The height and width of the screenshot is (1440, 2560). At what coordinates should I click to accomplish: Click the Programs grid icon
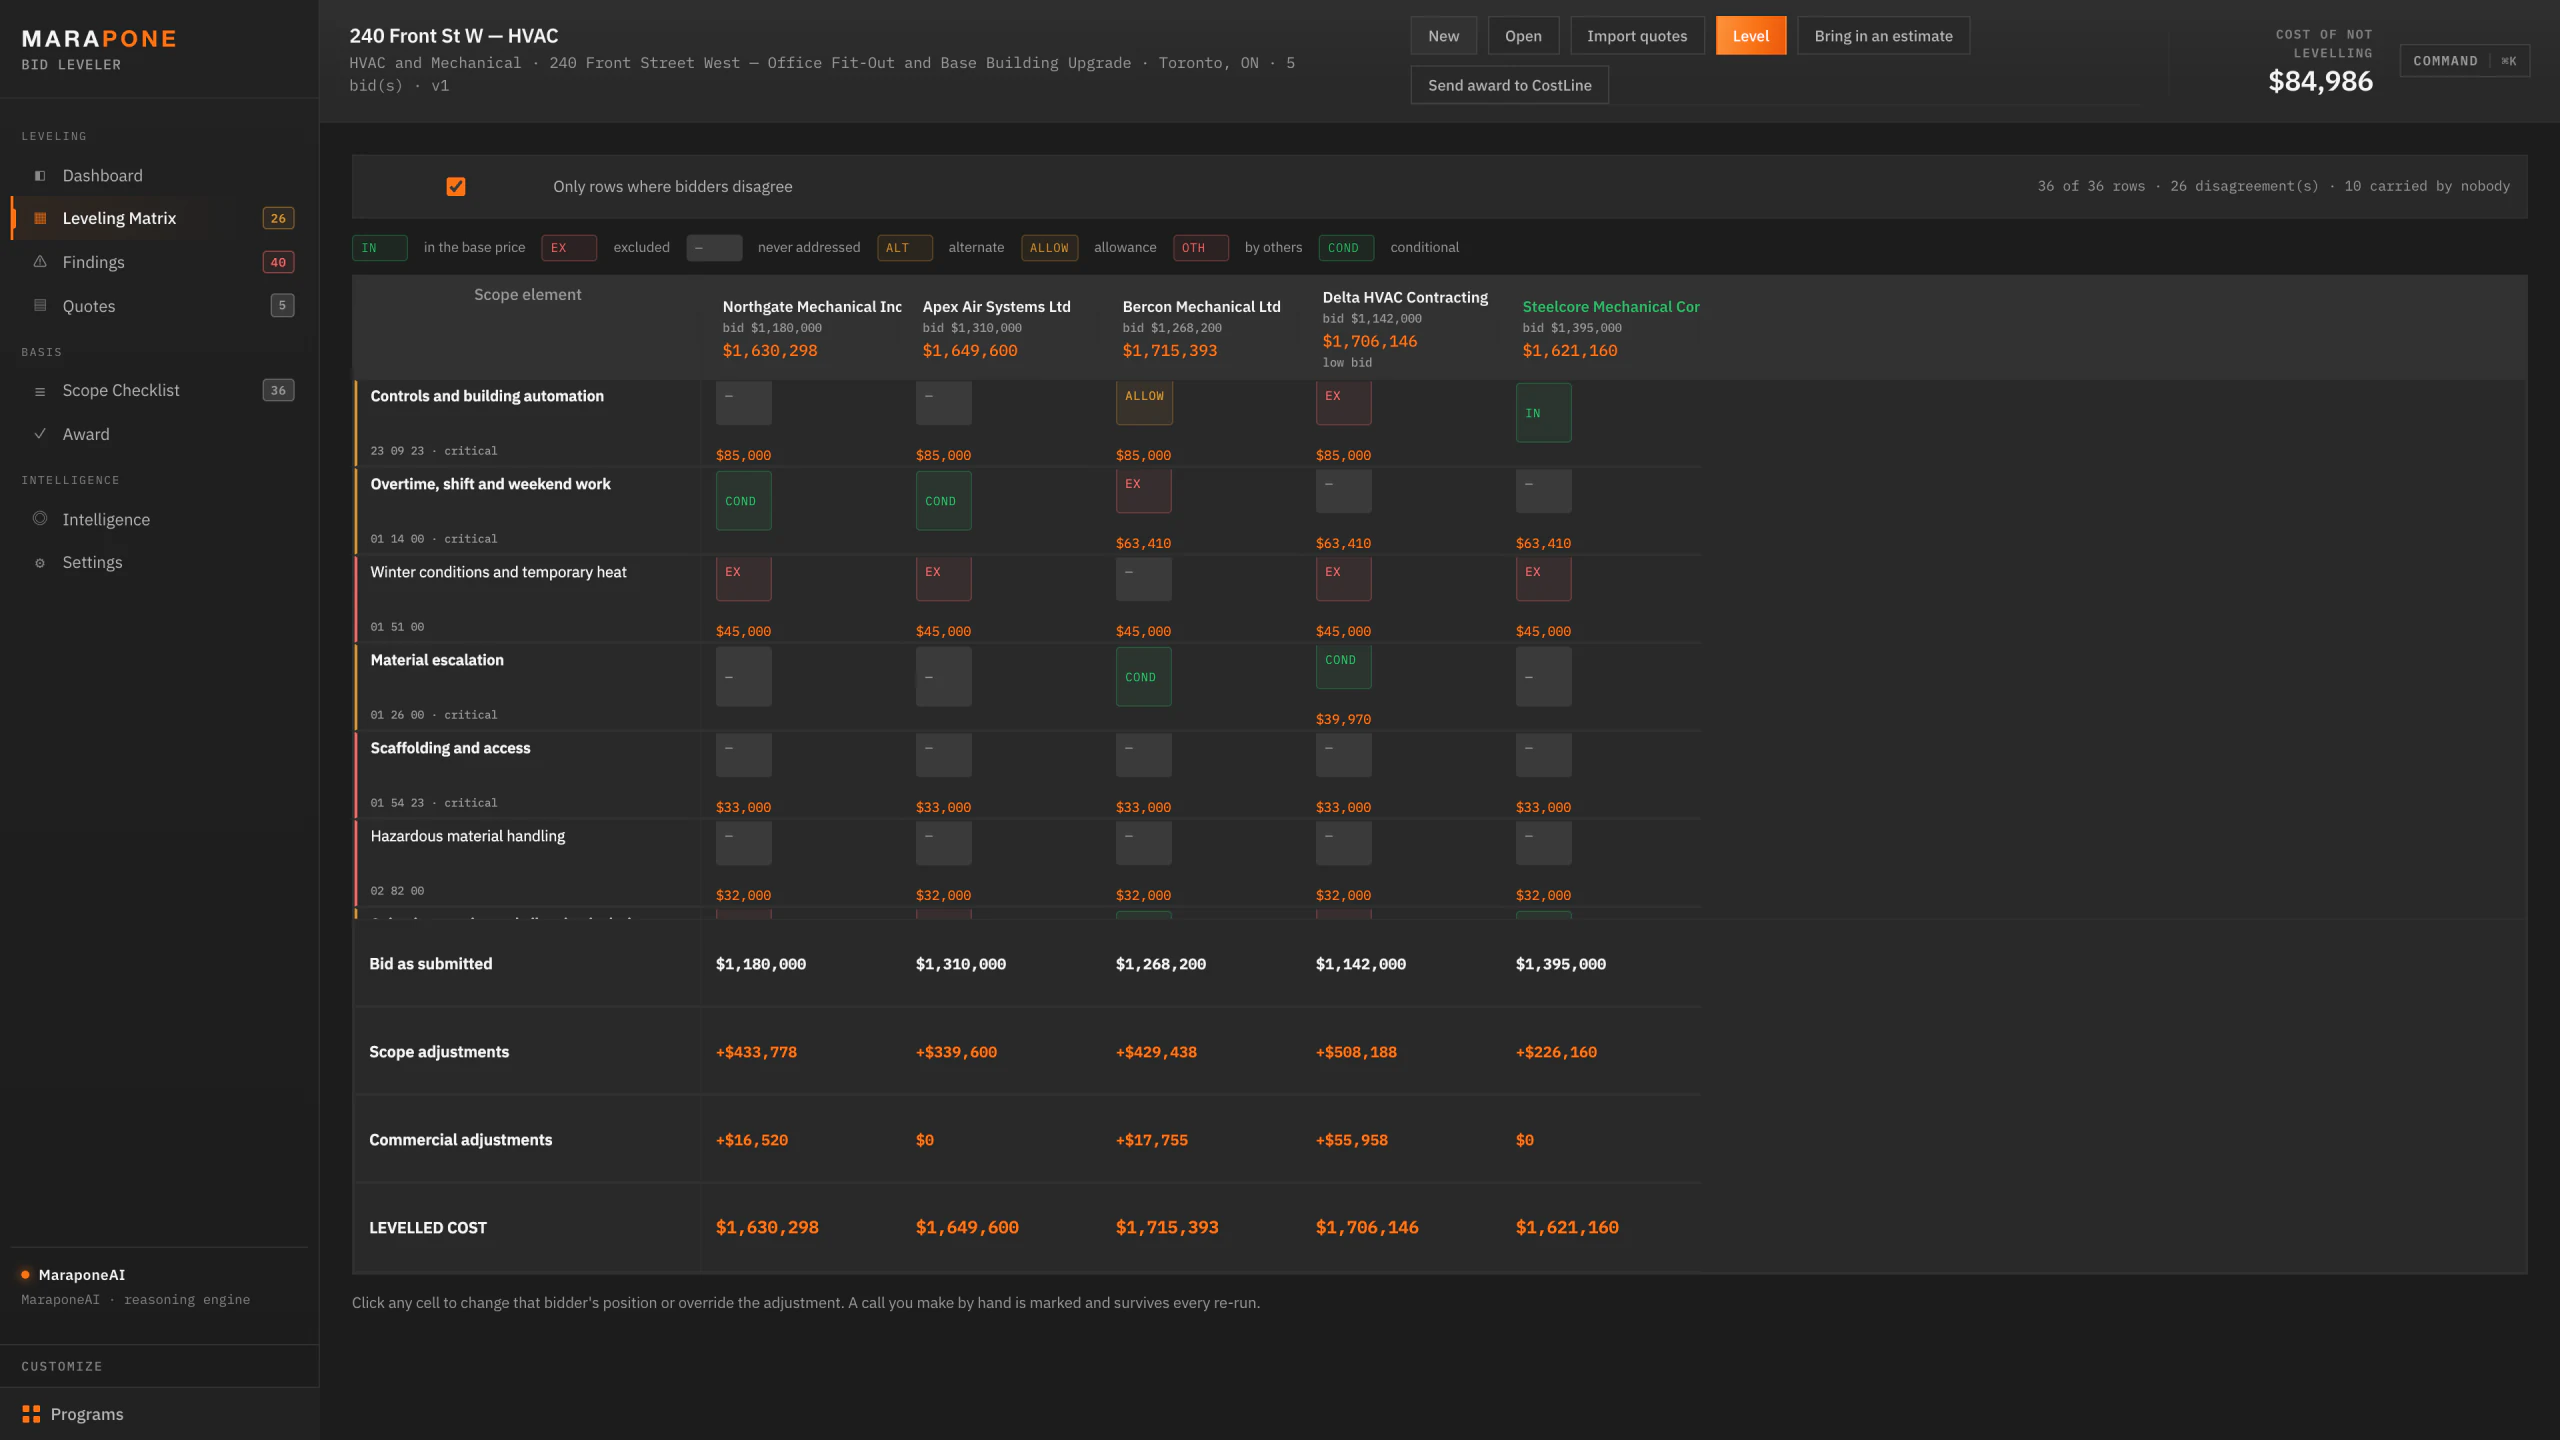click(31, 1414)
